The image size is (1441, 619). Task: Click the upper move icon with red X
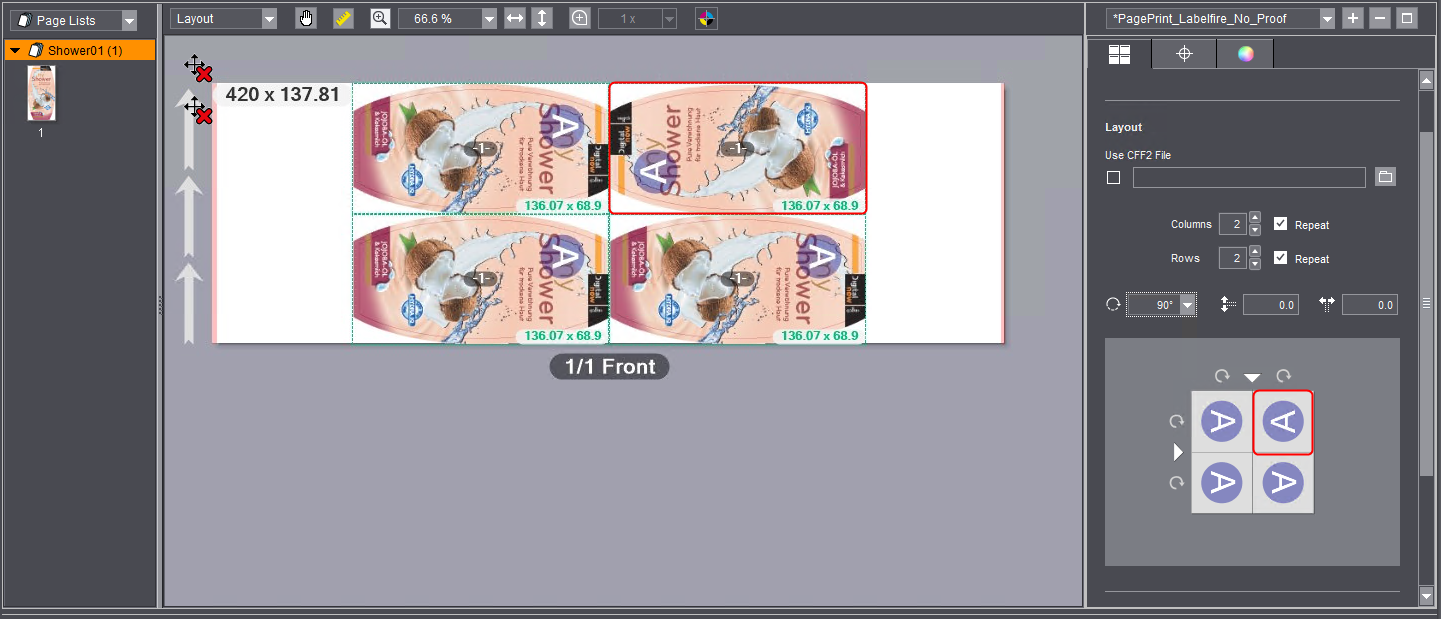pos(198,68)
